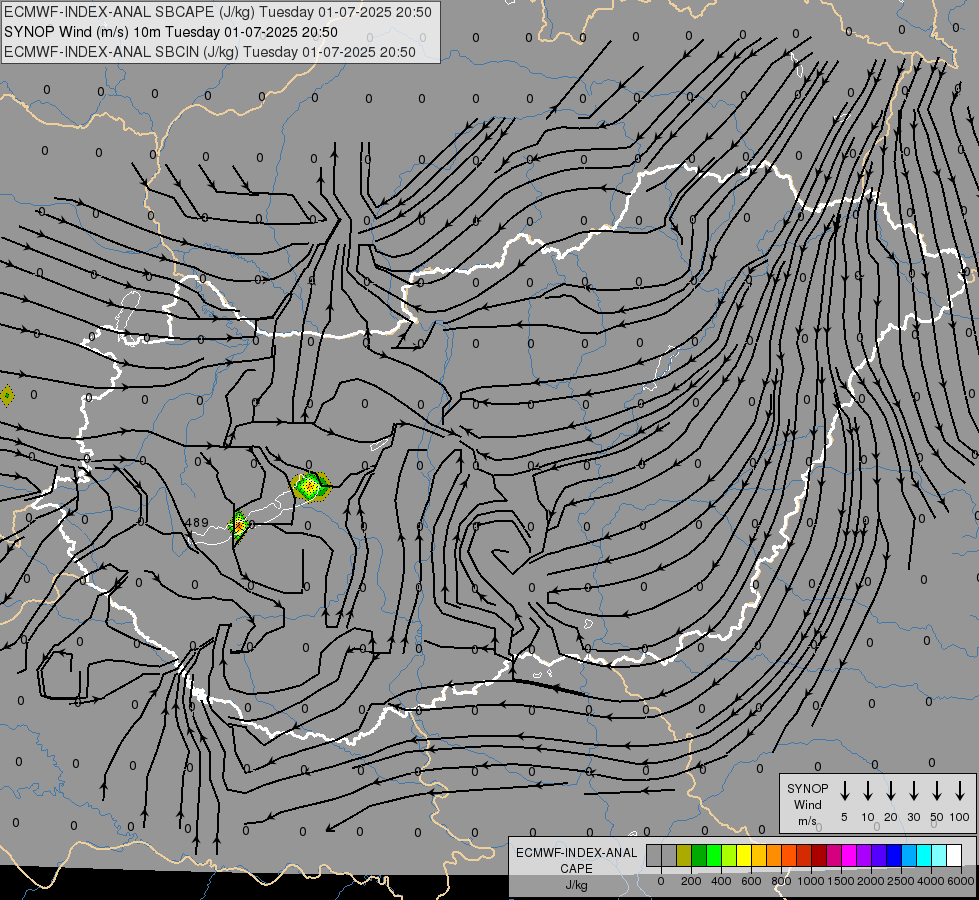Click the 2000 tick label on color scale
Viewport: 979px width, 900px height.
point(871,881)
